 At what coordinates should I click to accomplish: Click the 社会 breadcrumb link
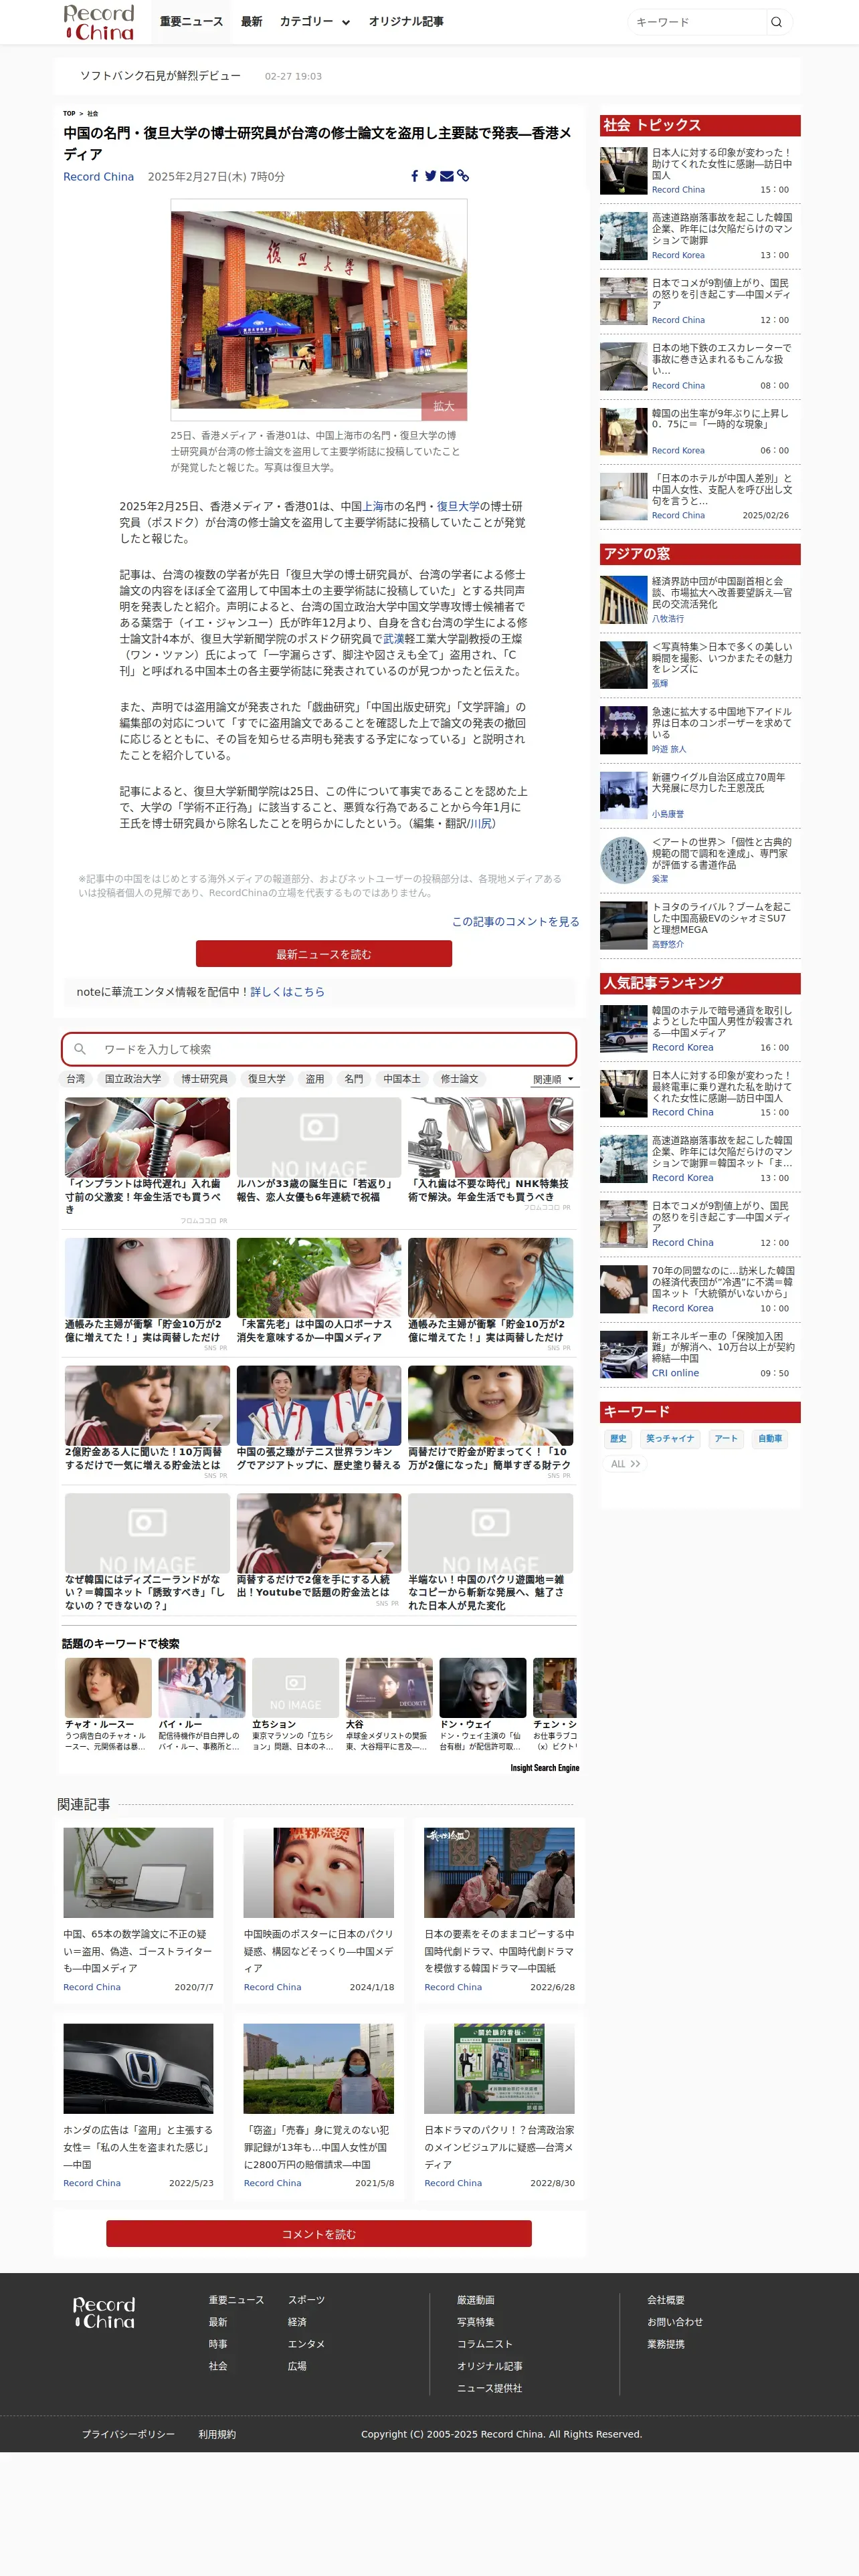[92, 114]
